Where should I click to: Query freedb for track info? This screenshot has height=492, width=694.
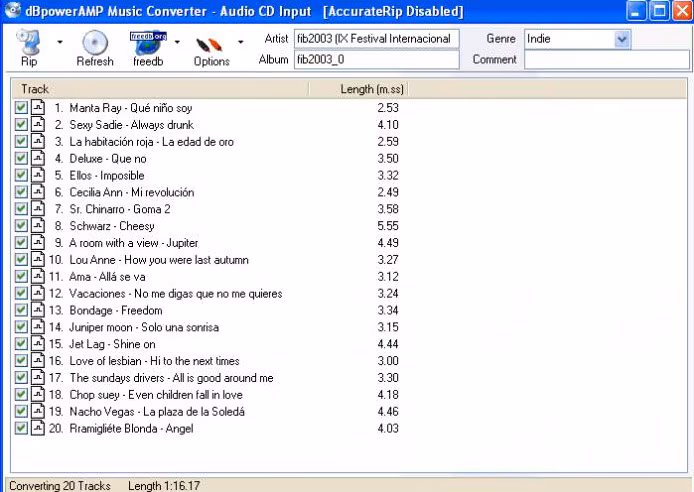(x=148, y=48)
